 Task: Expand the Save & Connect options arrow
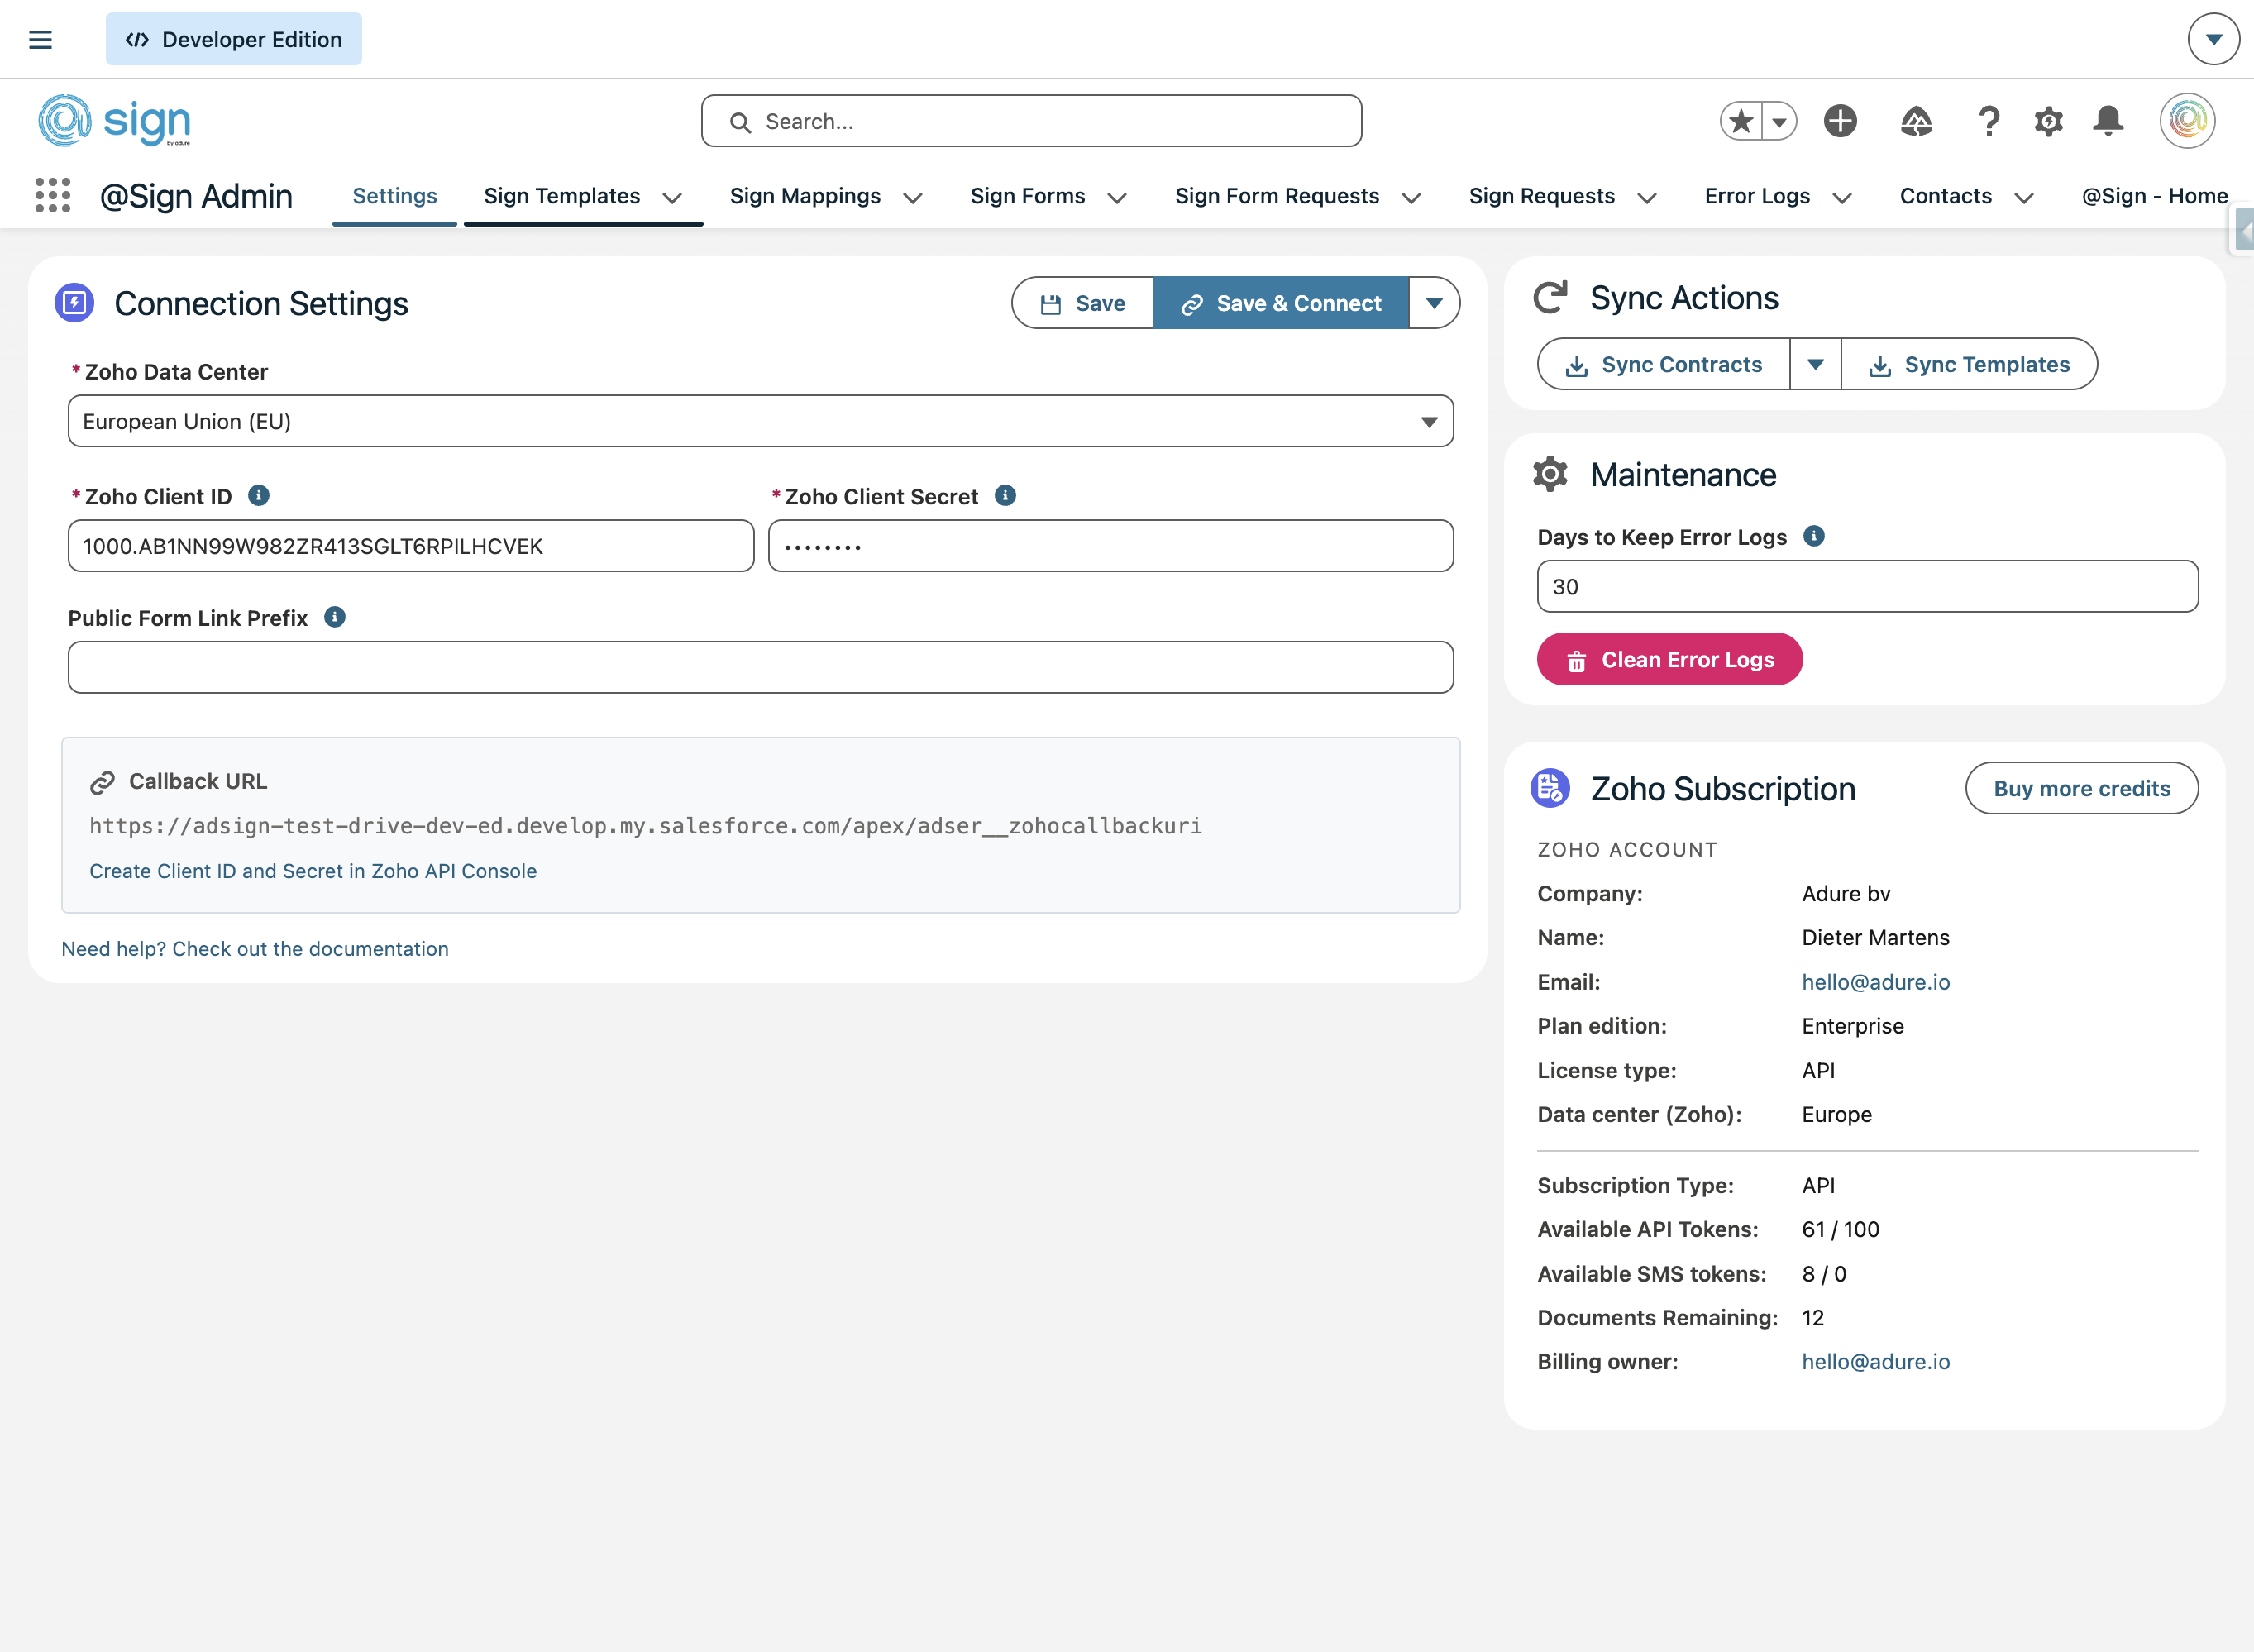pyautogui.click(x=1433, y=303)
